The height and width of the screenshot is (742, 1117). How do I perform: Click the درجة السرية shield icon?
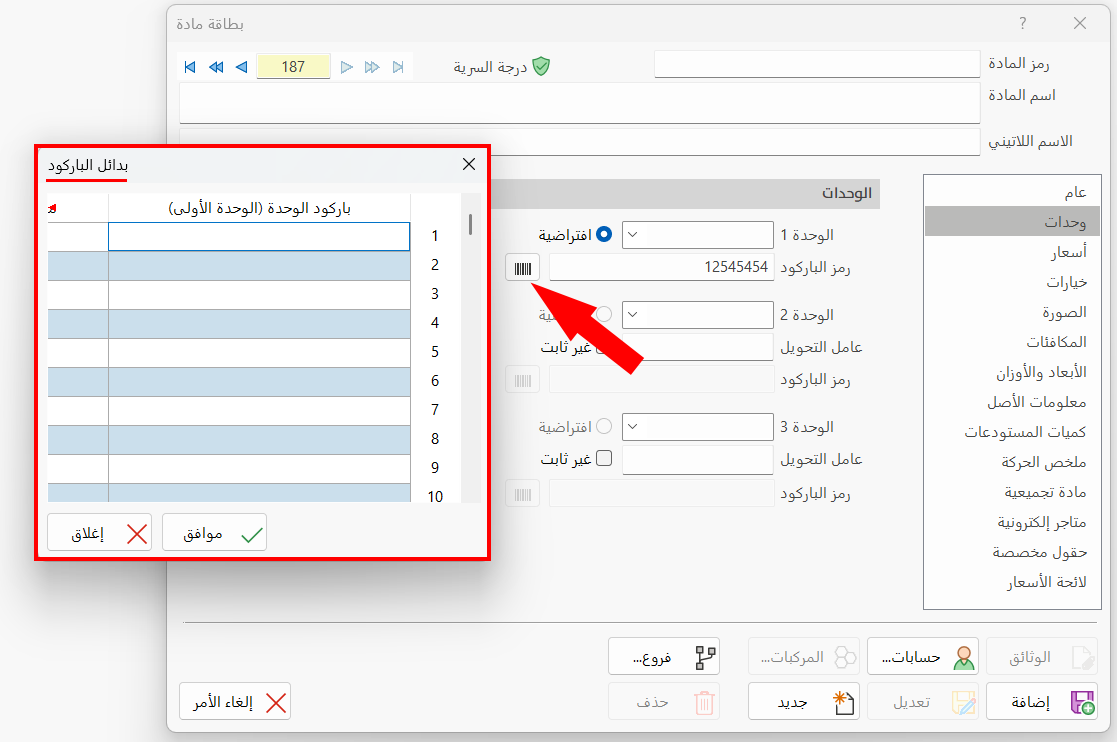tap(541, 66)
